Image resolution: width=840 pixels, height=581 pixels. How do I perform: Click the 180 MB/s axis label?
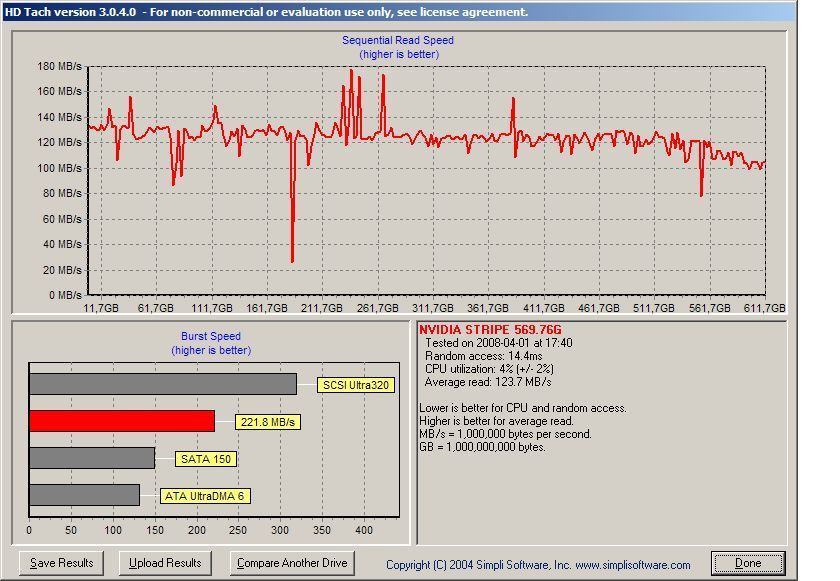[x=59, y=66]
